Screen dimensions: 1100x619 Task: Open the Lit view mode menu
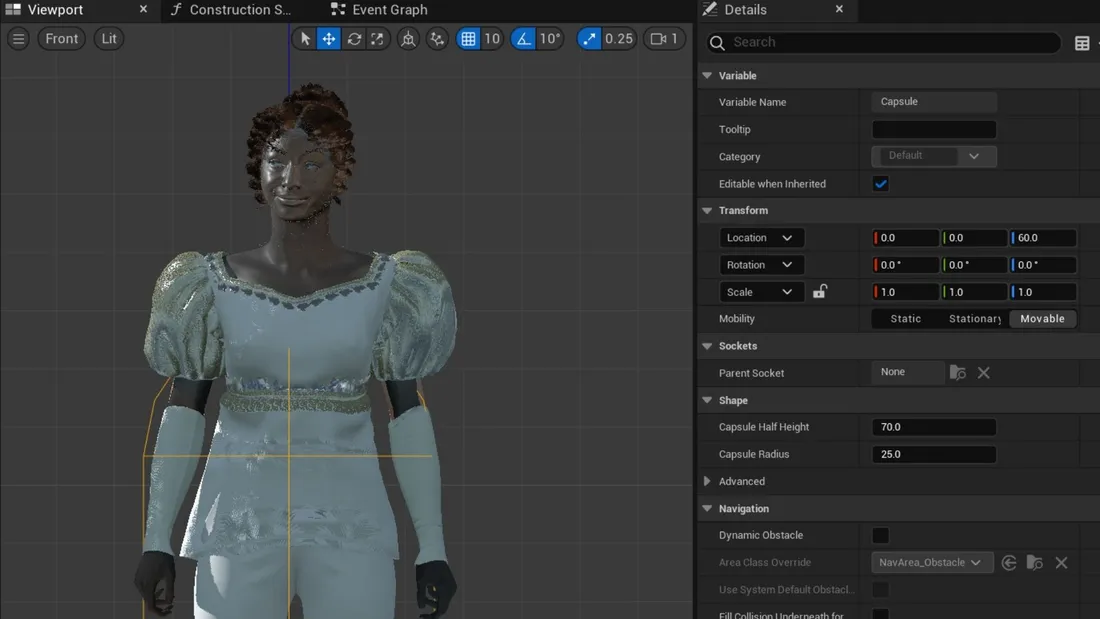(x=109, y=39)
